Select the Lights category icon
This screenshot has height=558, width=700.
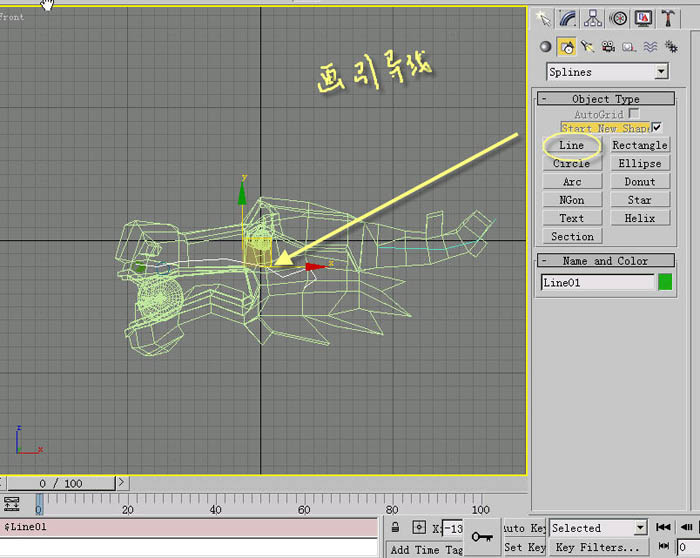coord(588,46)
